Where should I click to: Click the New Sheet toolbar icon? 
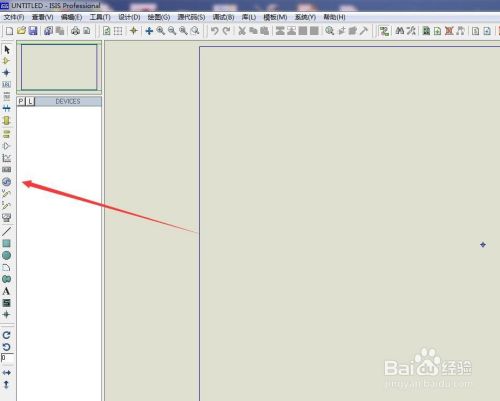[x=437, y=31]
